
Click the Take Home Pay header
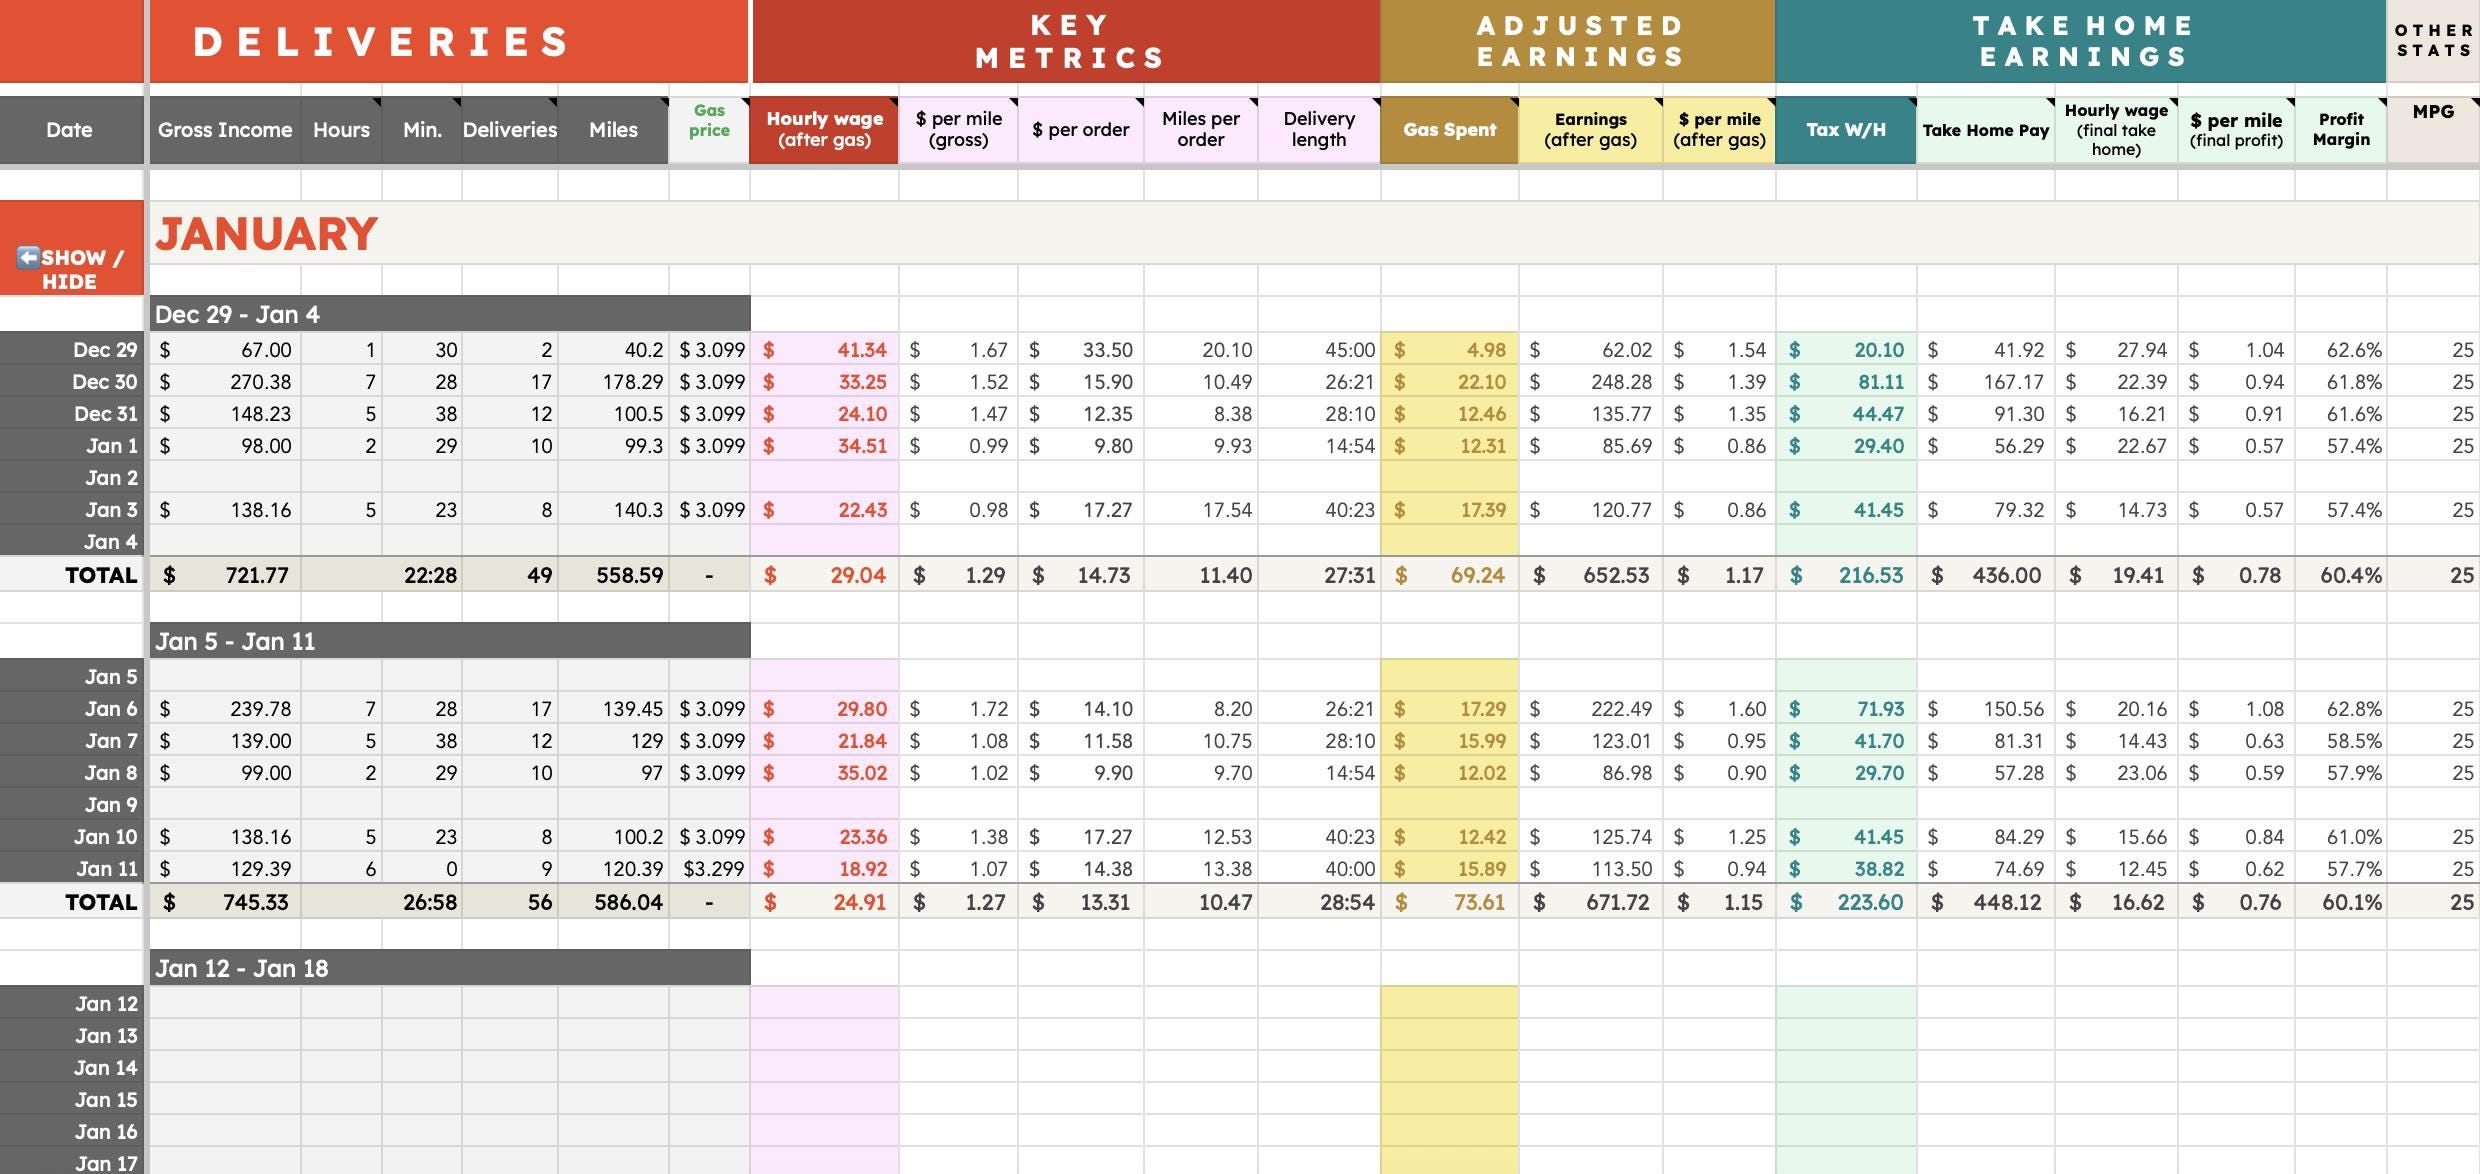click(x=1986, y=130)
